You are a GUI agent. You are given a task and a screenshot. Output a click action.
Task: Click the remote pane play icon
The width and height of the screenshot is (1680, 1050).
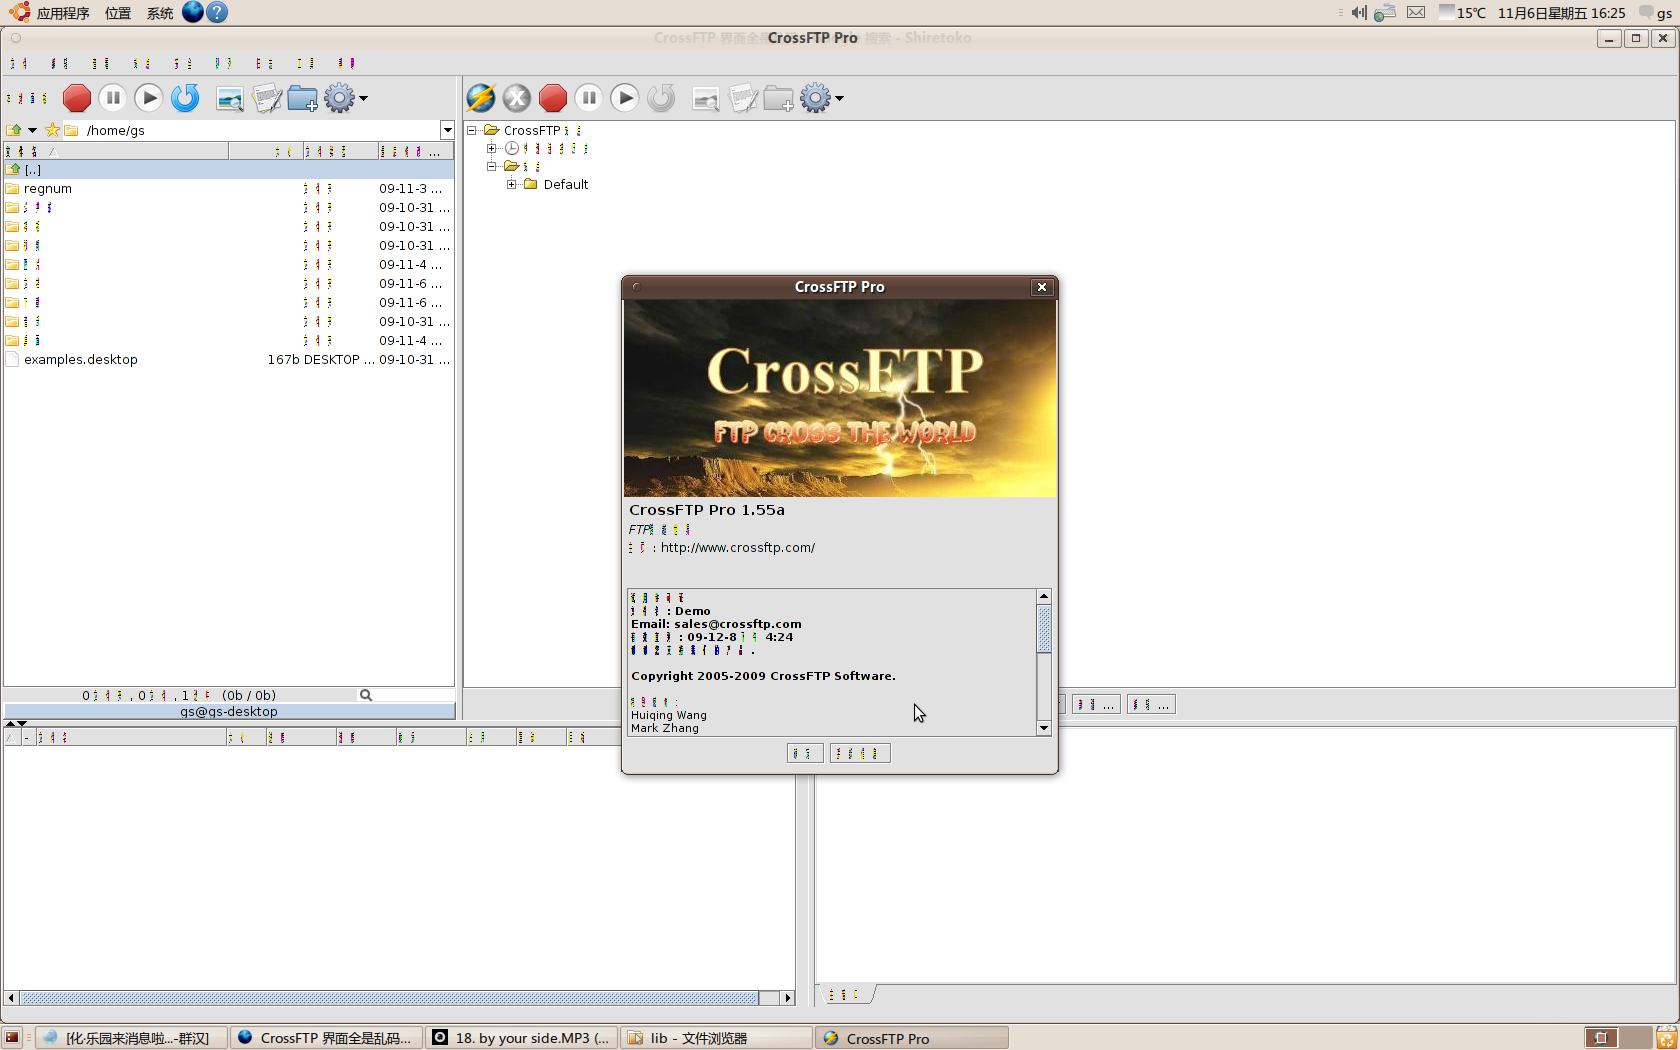pos(625,98)
